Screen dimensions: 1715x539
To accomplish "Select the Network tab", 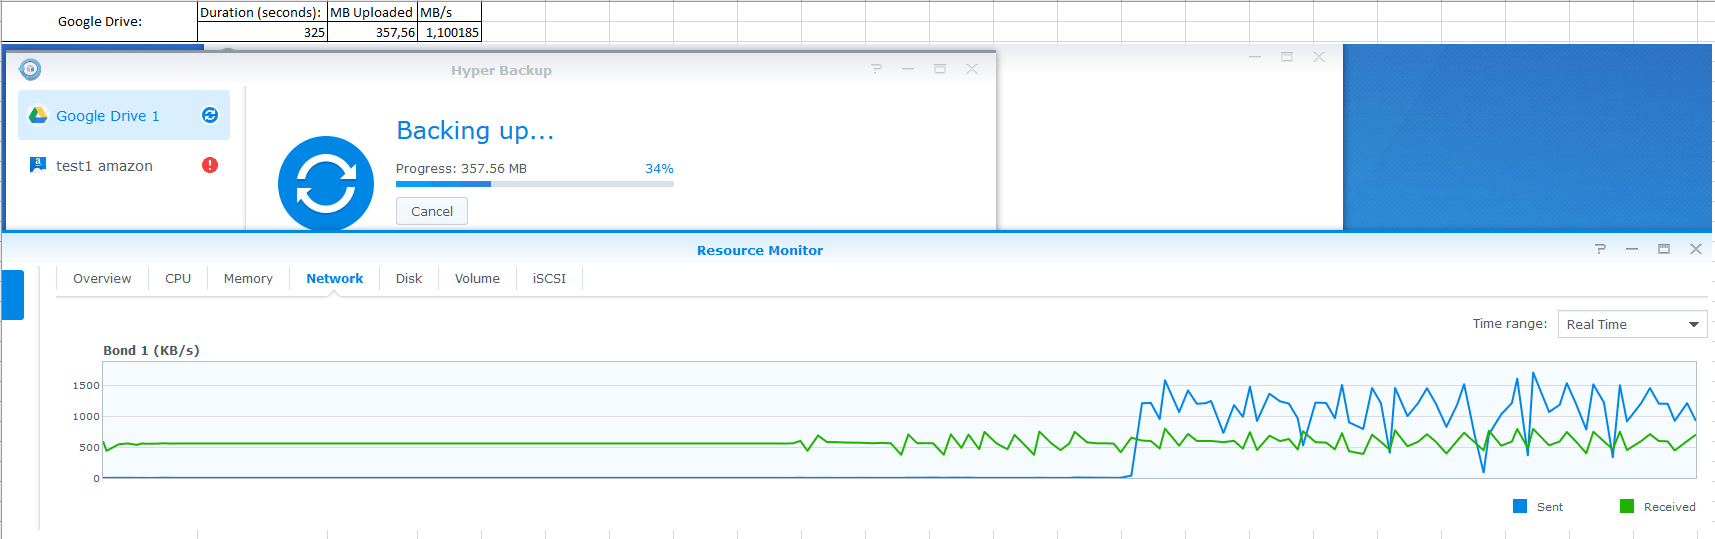I will pos(335,279).
